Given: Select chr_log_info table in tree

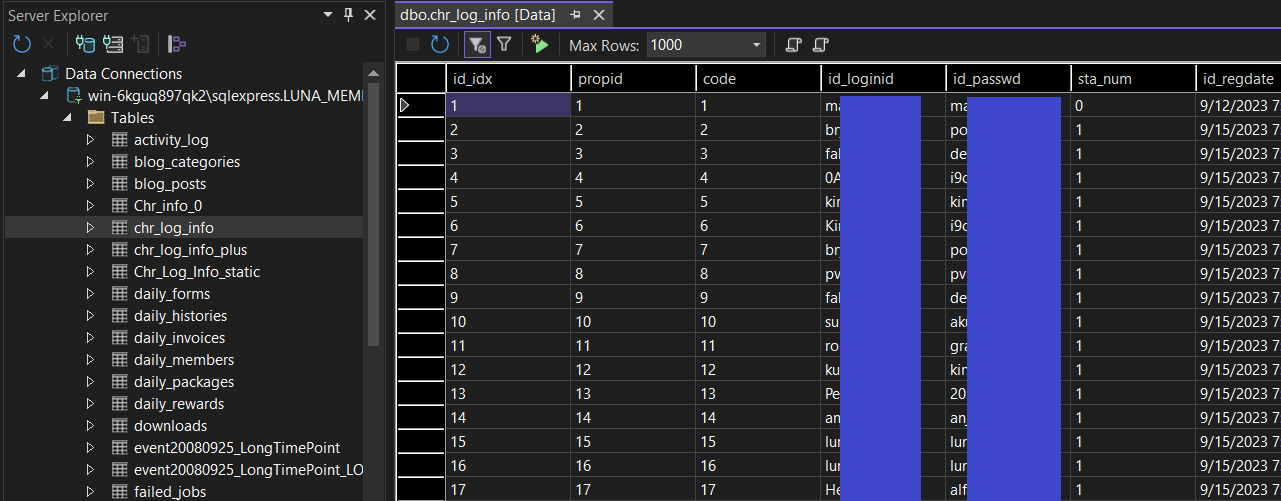Looking at the screenshot, I should coord(174,228).
